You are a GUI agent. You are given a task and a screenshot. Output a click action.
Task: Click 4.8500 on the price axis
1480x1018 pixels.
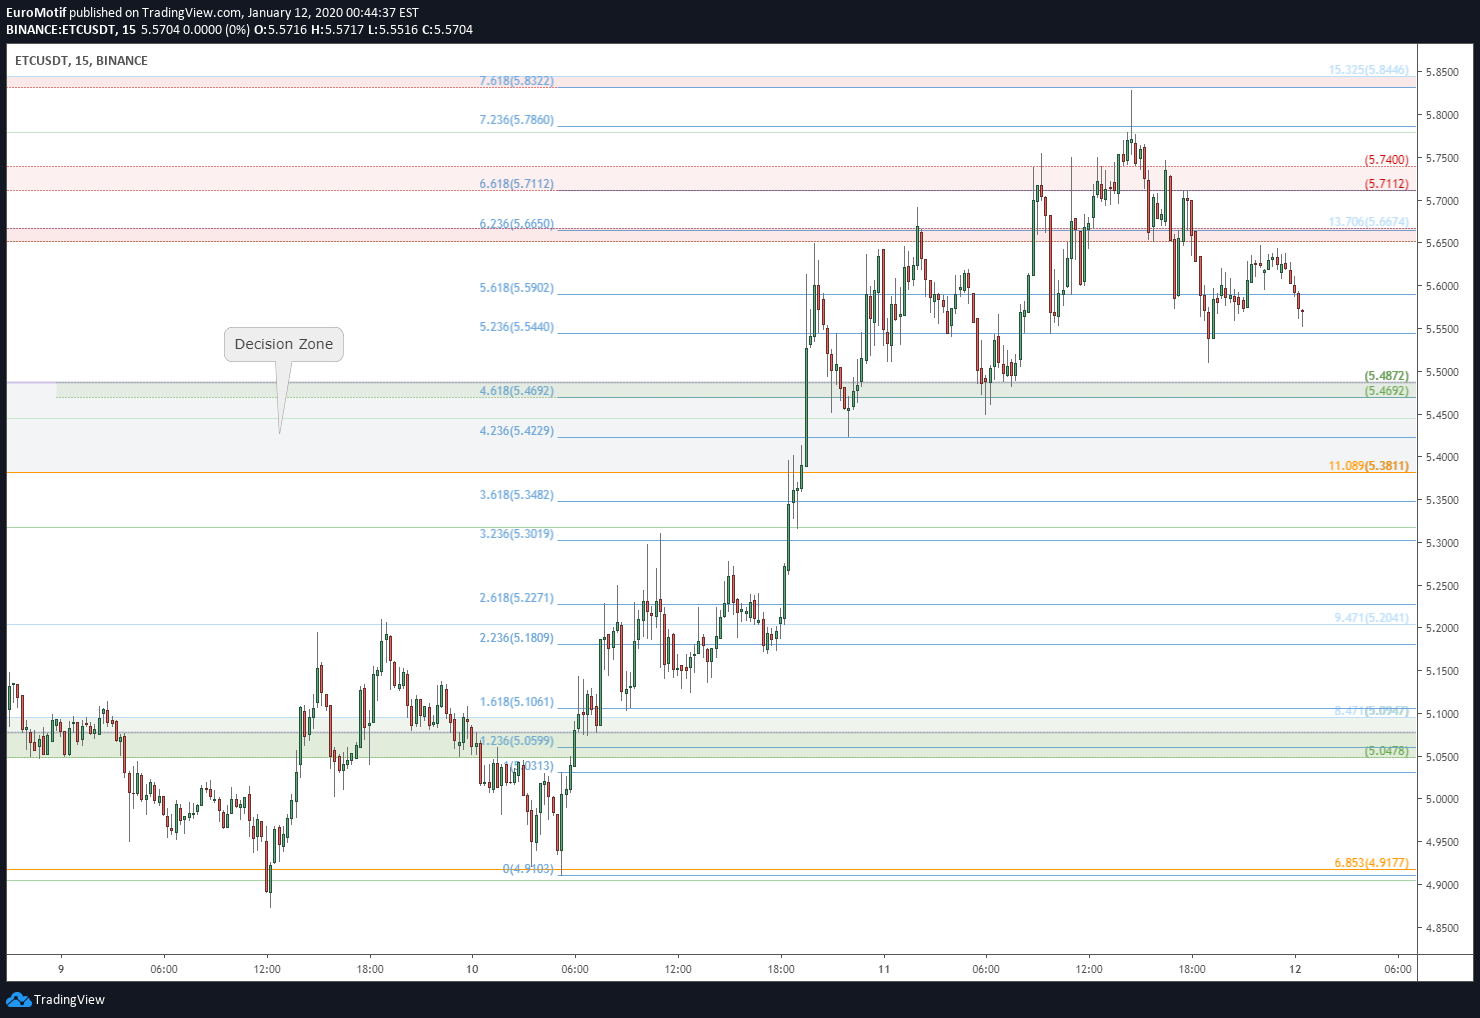[x=1443, y=928]
